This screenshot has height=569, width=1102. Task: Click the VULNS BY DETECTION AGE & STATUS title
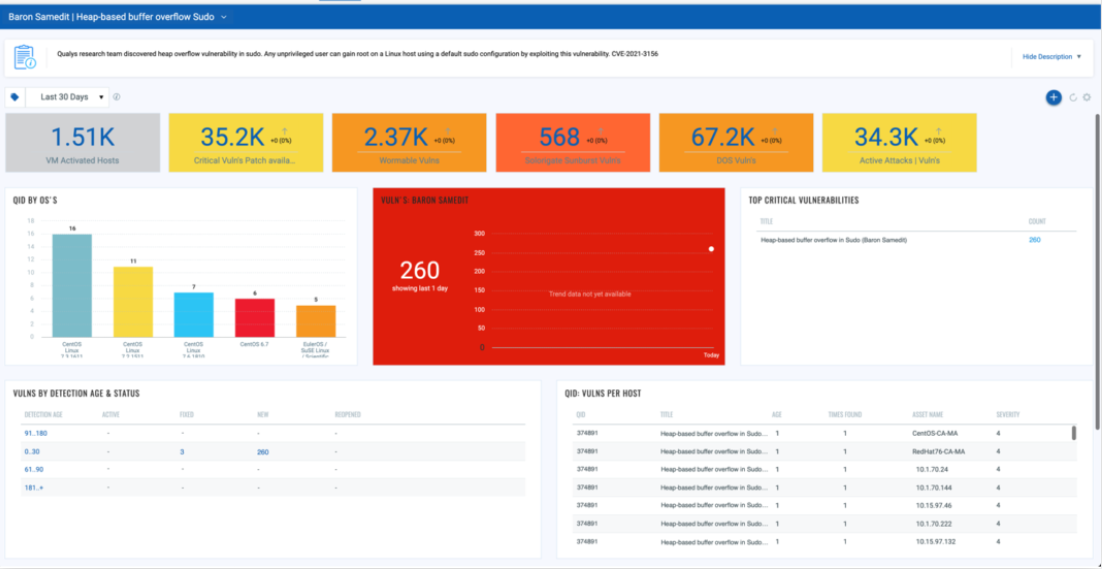(x=76, y=393)
